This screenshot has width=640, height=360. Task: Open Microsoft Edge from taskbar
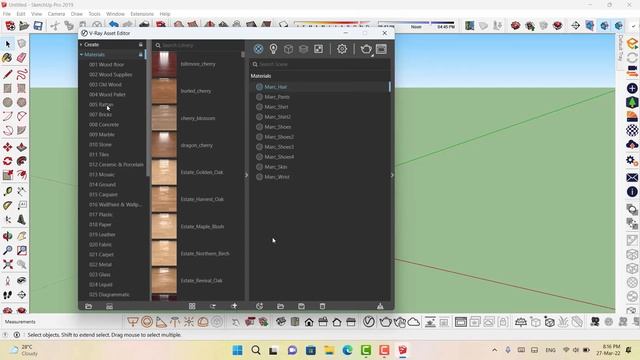tap(347, 350)
